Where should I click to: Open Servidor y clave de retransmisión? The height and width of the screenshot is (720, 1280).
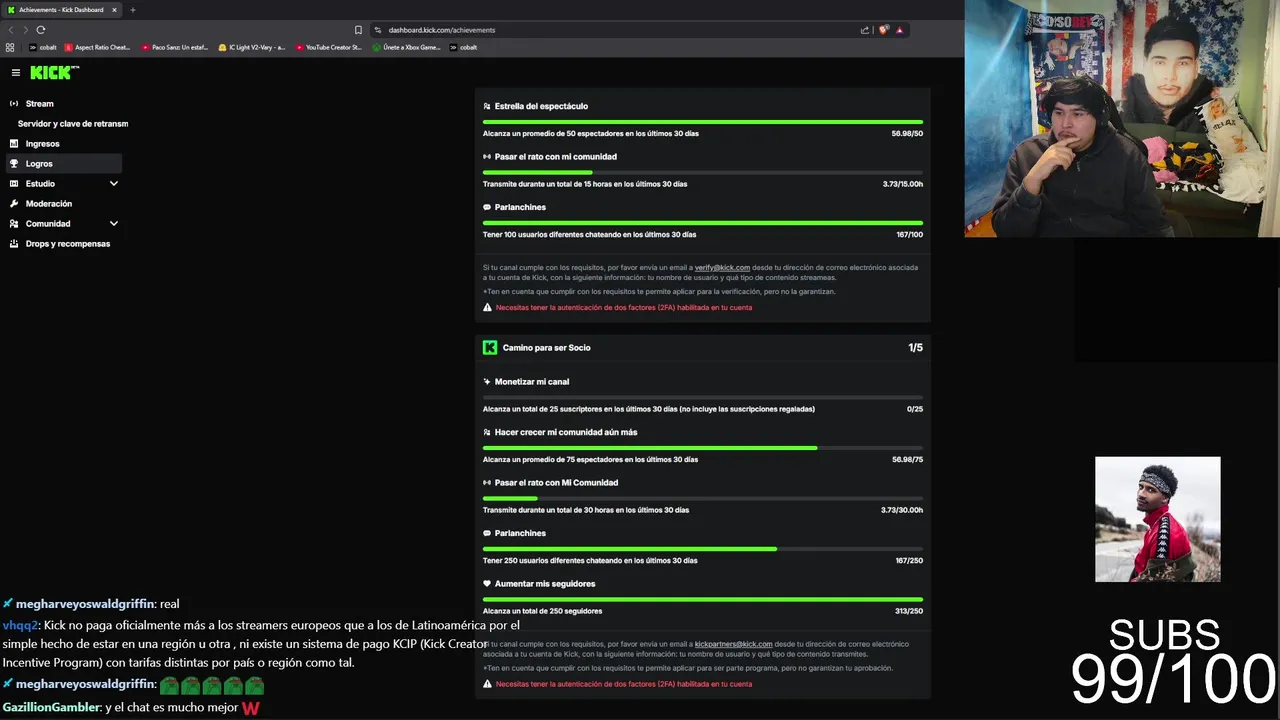click(x=73, y=124)
